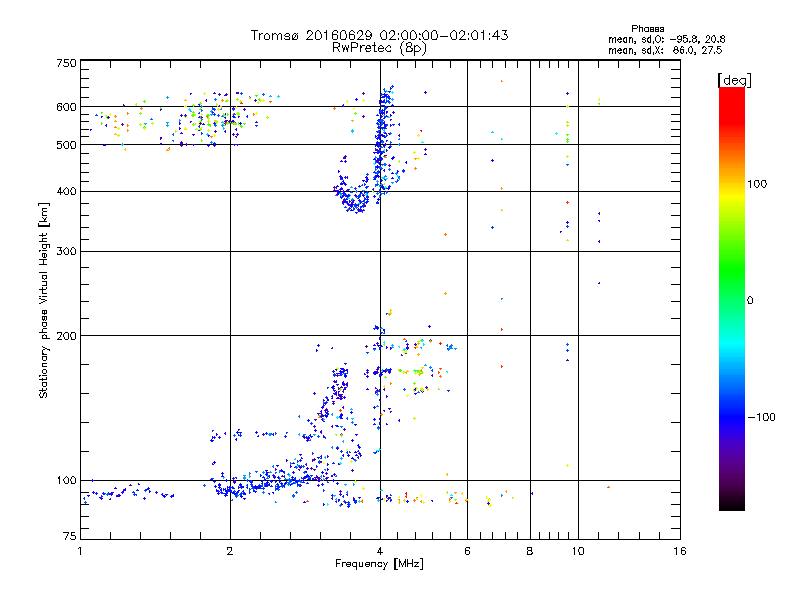Click the '8' MHz frequency tick label
Image resolution: width=800 pixels, height=600 pixels.
(530, 551)
